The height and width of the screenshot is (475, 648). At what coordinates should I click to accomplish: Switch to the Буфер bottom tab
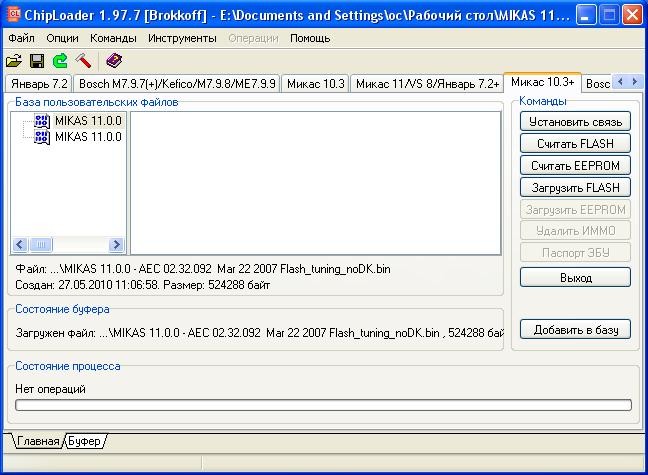[x=85, y=441]
